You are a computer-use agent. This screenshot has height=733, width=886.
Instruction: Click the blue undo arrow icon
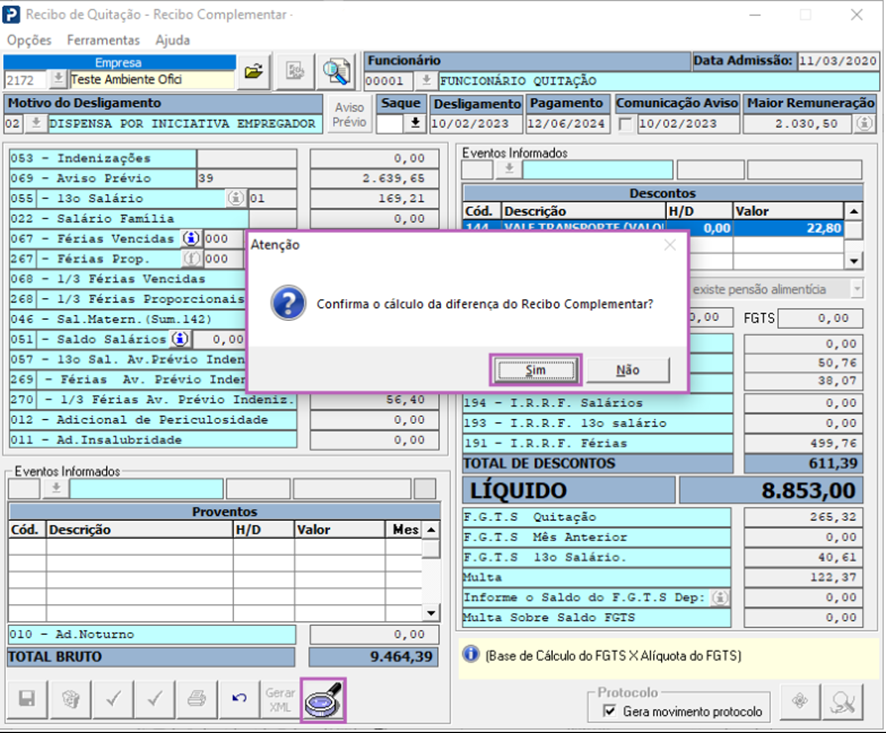tap(239, 699)
